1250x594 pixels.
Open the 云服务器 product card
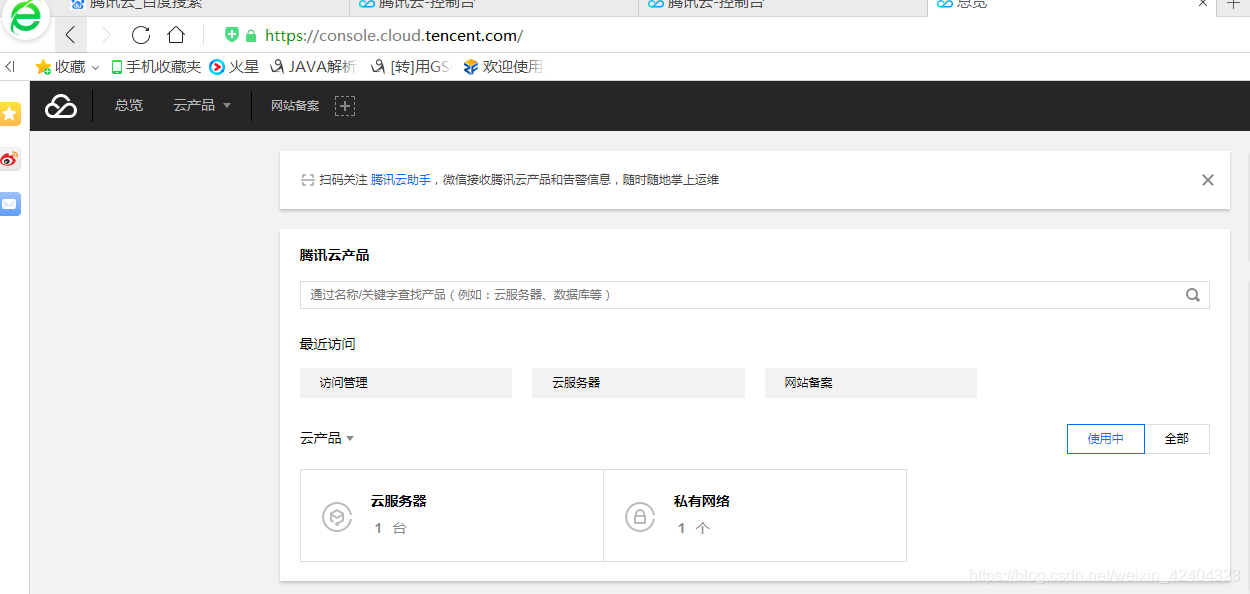click(x=452, y=515)
